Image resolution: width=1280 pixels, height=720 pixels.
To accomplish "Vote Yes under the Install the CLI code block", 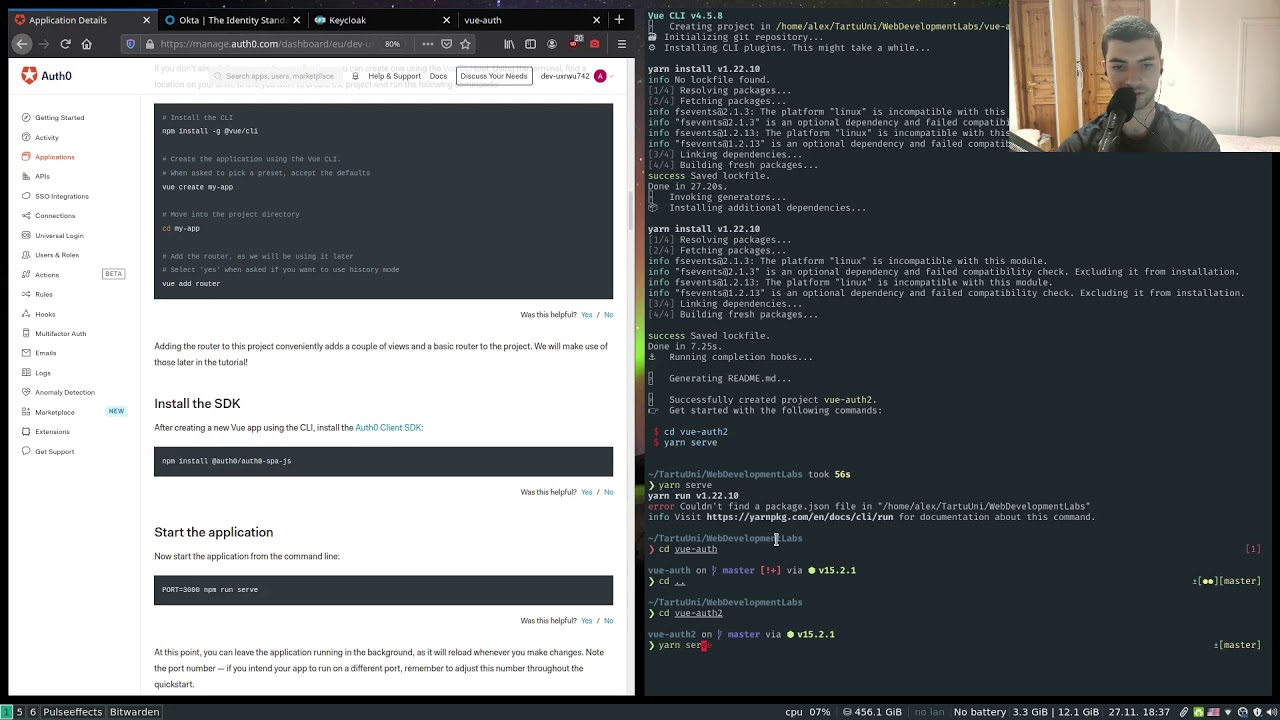I will pos(586,315).
